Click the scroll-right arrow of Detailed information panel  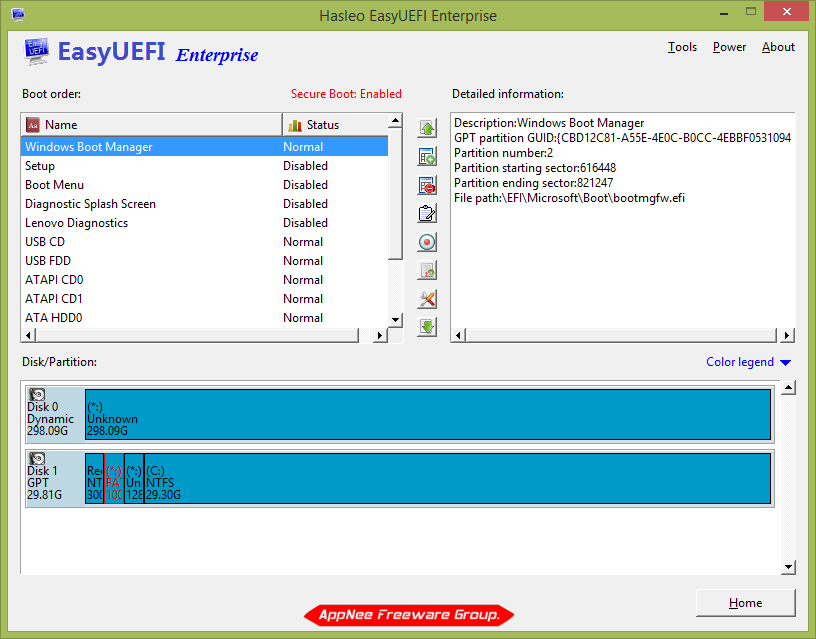click(787, 335)
